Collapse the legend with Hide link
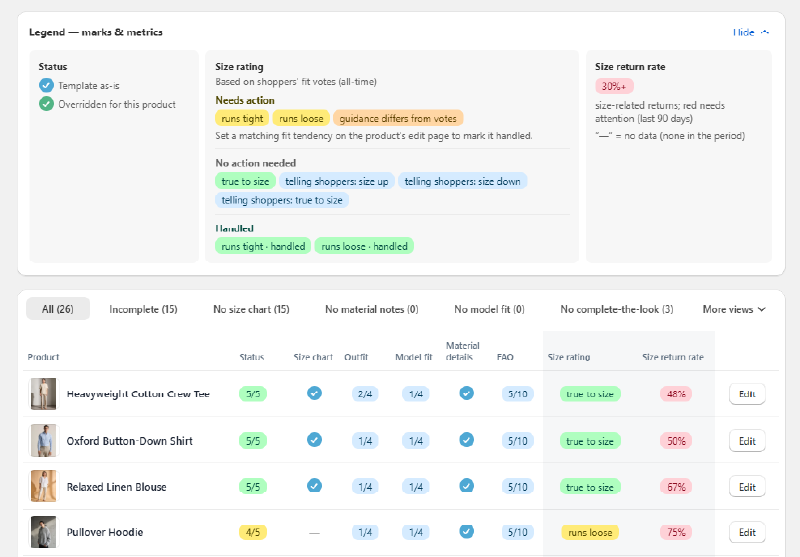 point(751,32)
